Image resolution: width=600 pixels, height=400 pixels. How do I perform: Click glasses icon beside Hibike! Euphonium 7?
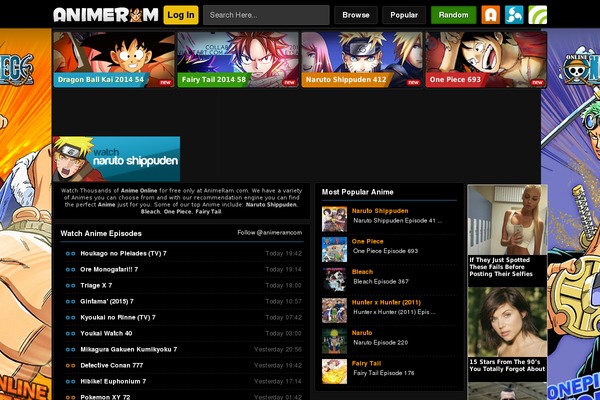click(70, 382)
